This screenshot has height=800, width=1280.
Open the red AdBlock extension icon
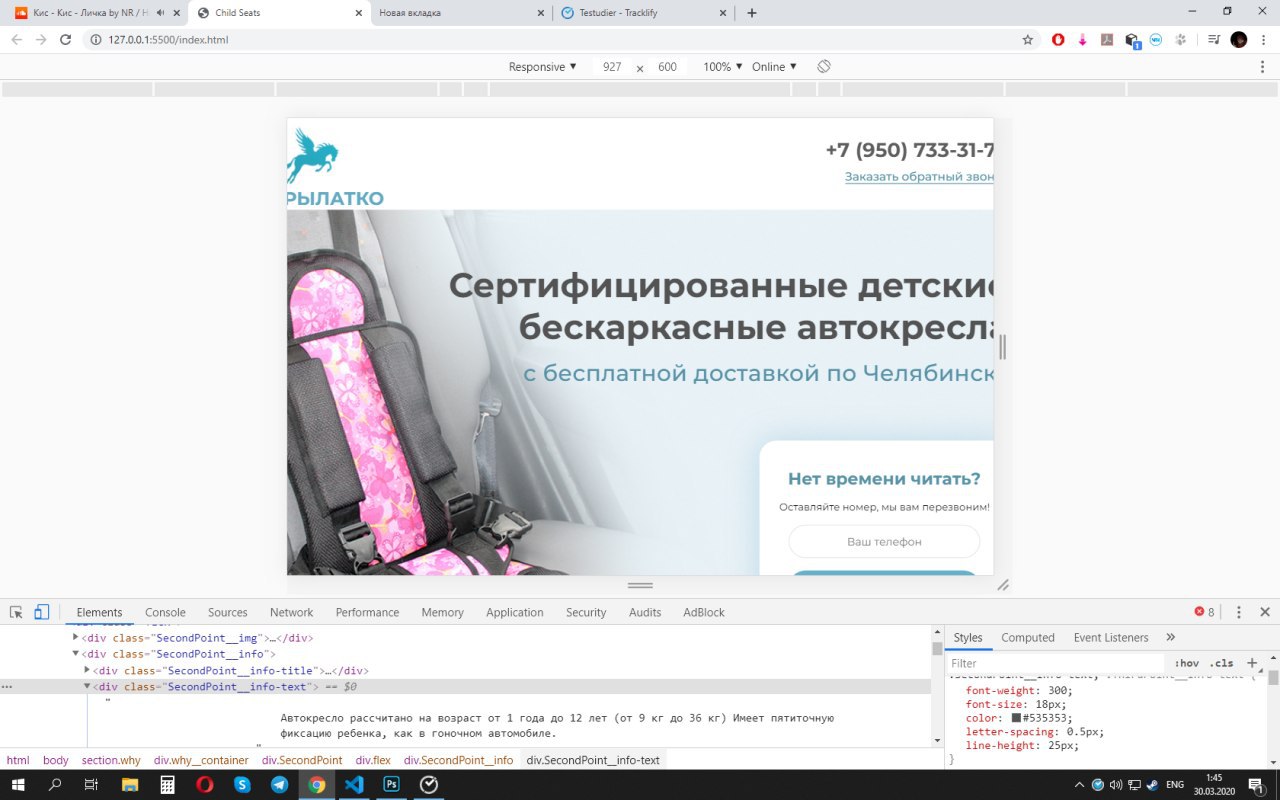point(1058,39)
